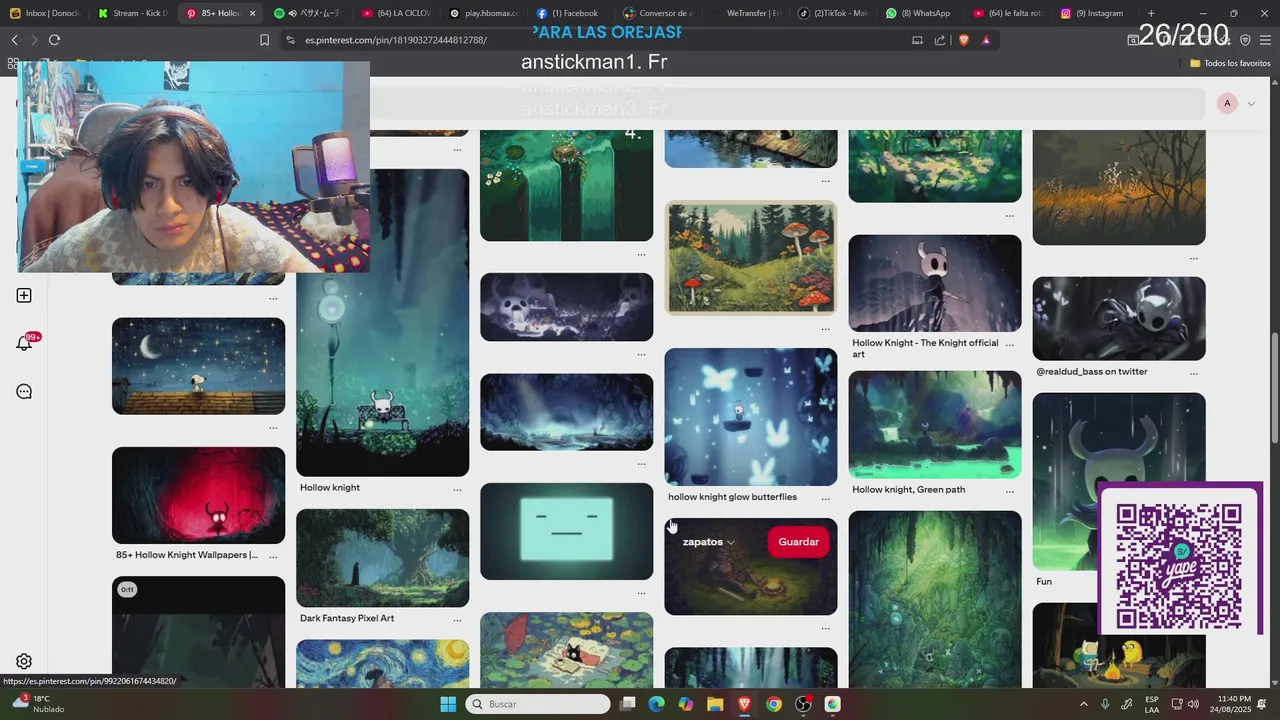
Task: Open the zapatos board dropdown
Action: click(708, 542)
